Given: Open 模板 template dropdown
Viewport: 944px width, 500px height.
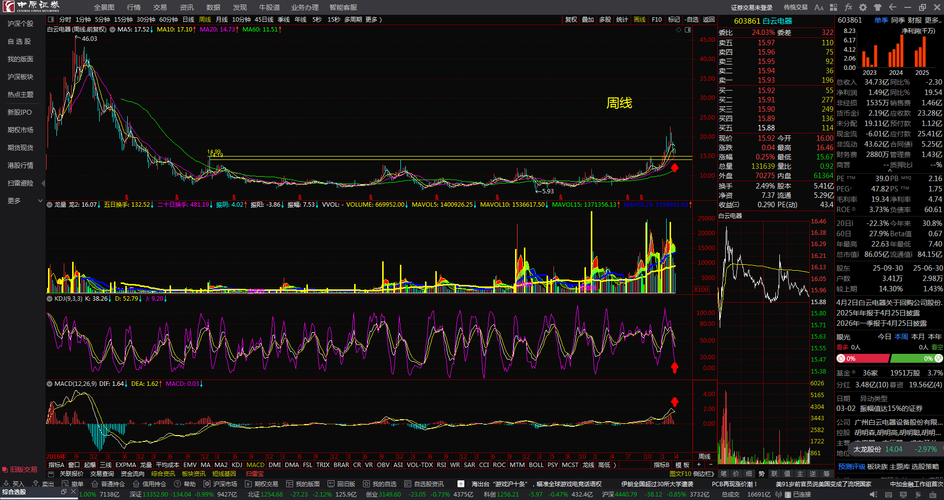Looking at the screenshot, I should [x=682, y=465].
